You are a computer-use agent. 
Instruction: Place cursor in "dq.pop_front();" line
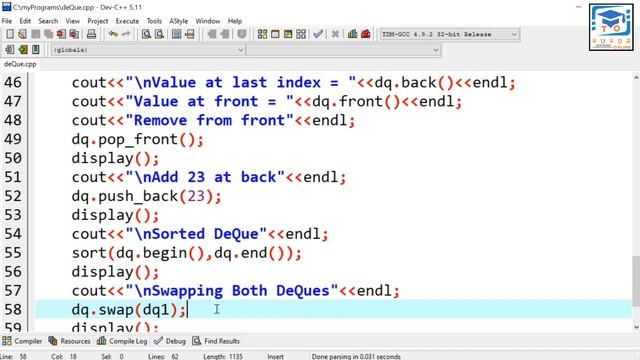point(138,140)
